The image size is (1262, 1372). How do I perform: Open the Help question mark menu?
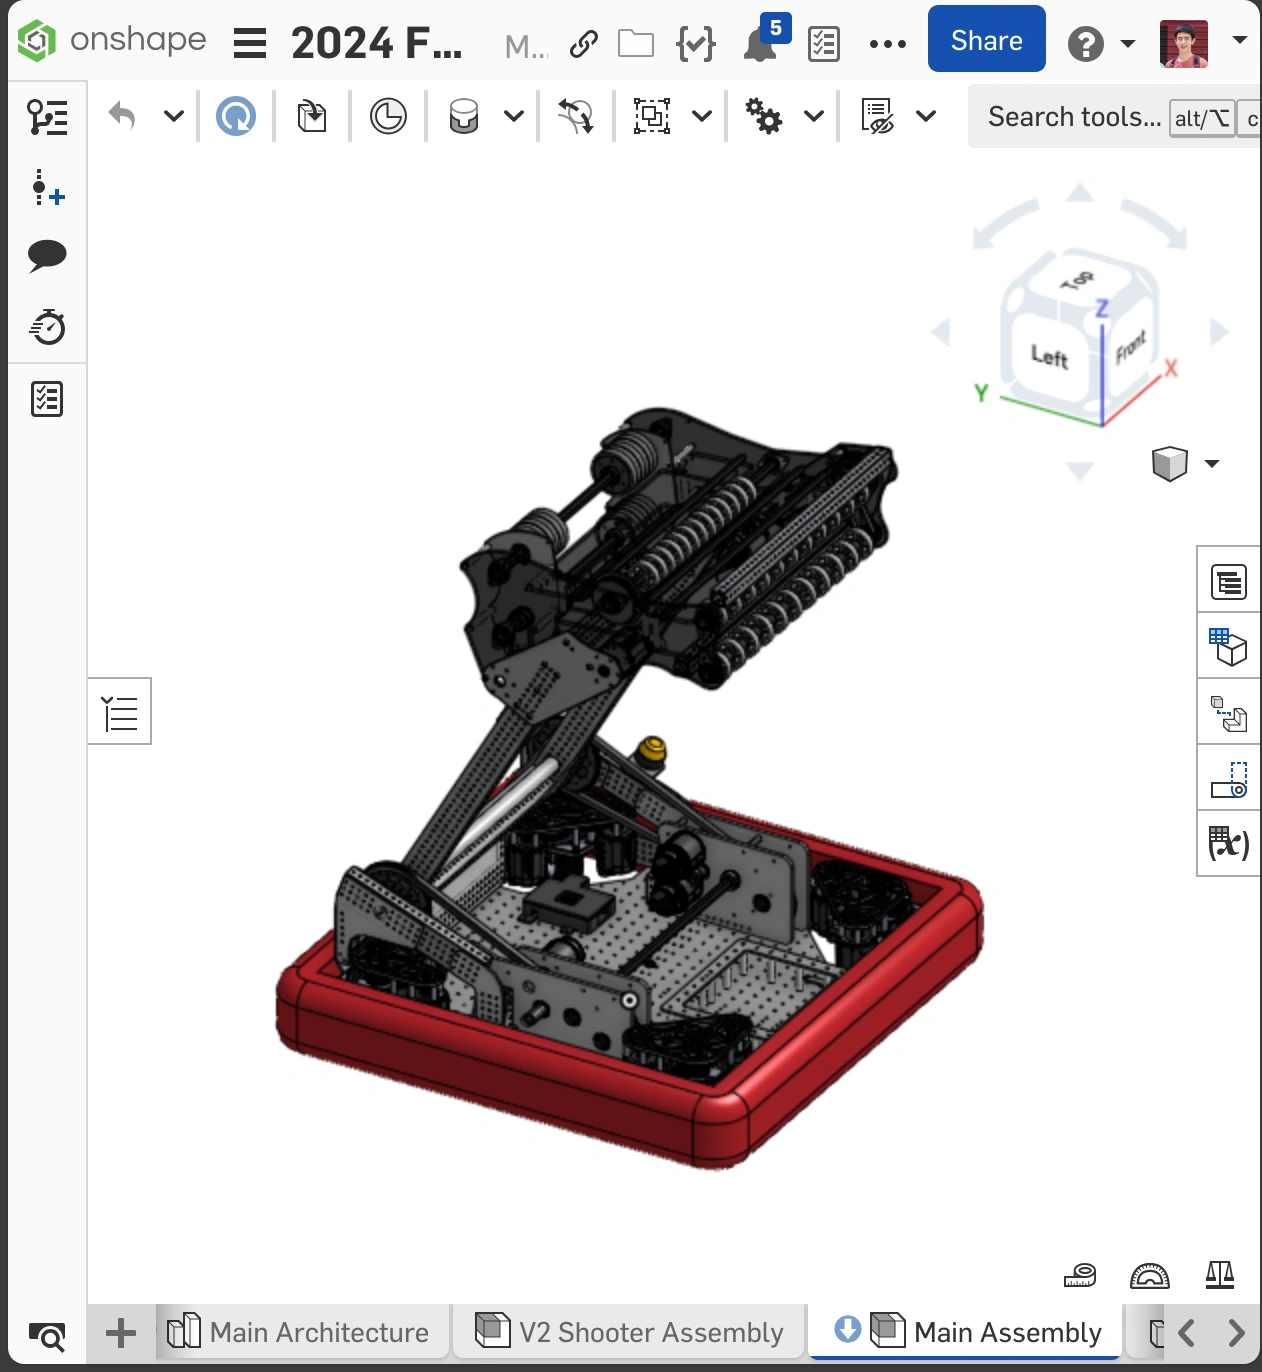click(x=1086, y=44)
